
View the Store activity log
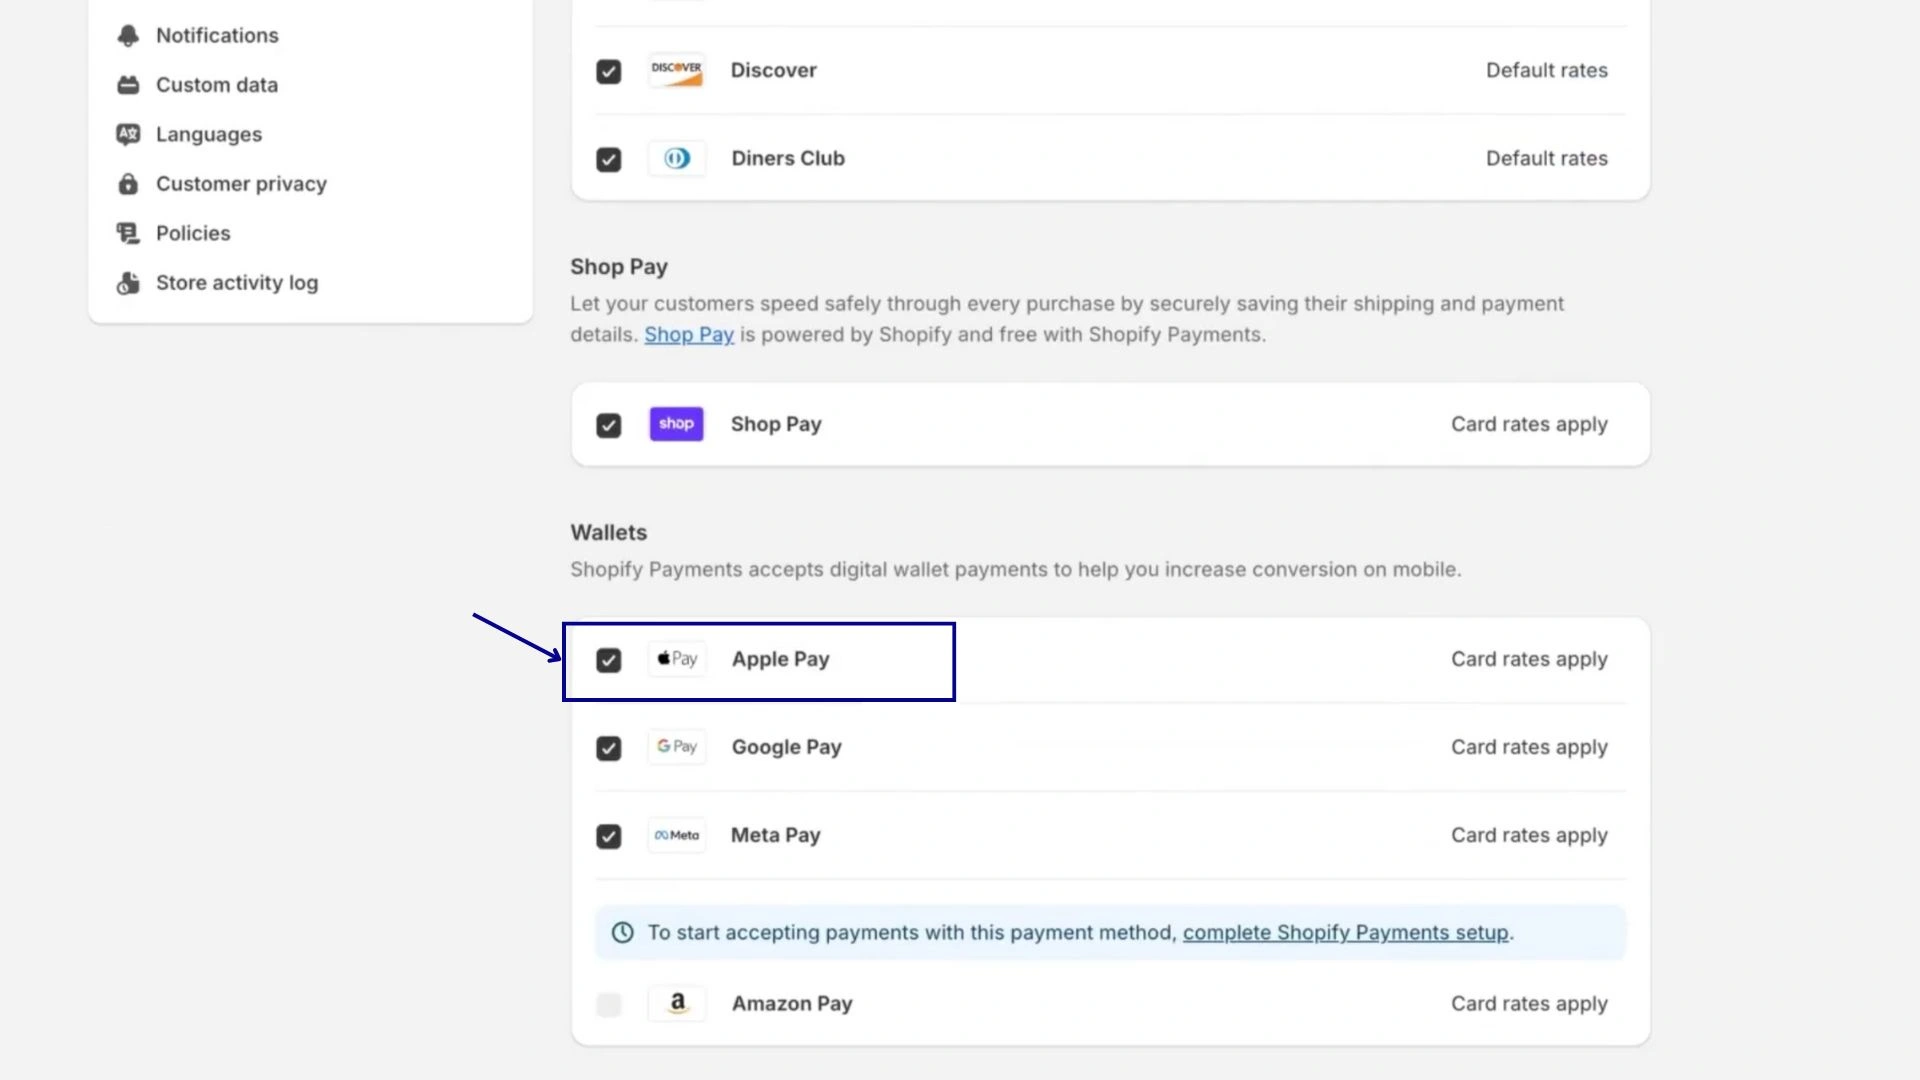point(237,283)
